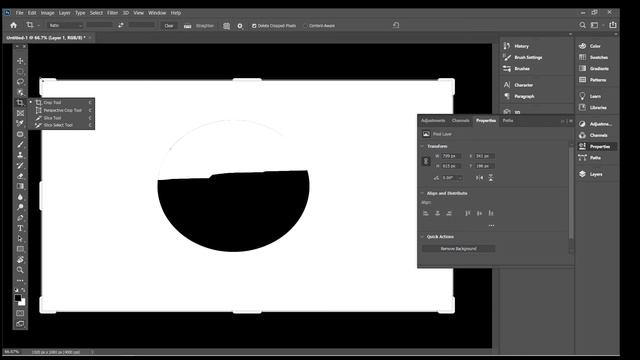Select the Lasso tool

click(x=20, y=82)
